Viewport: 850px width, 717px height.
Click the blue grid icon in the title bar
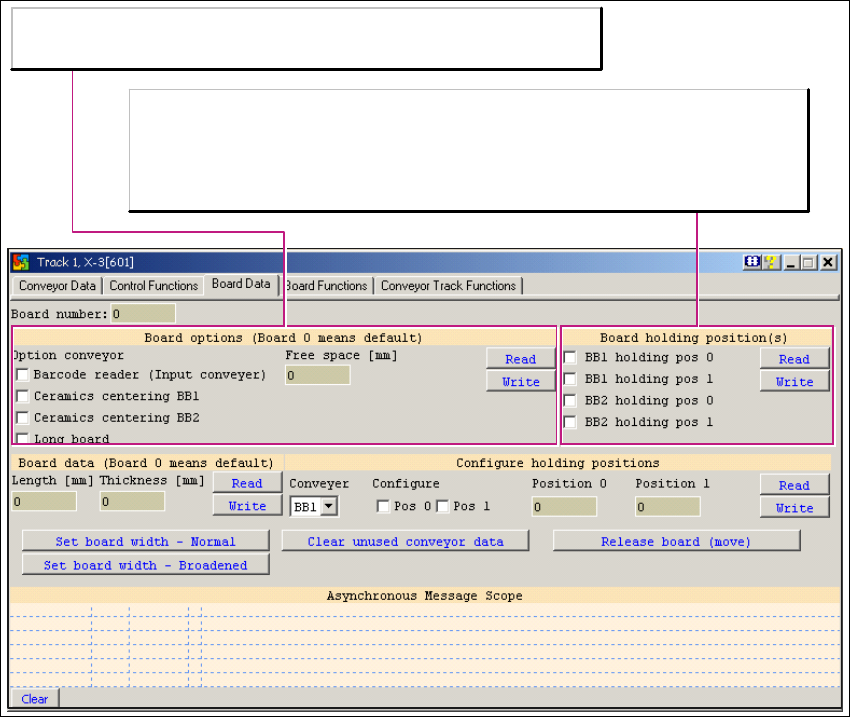752,262
